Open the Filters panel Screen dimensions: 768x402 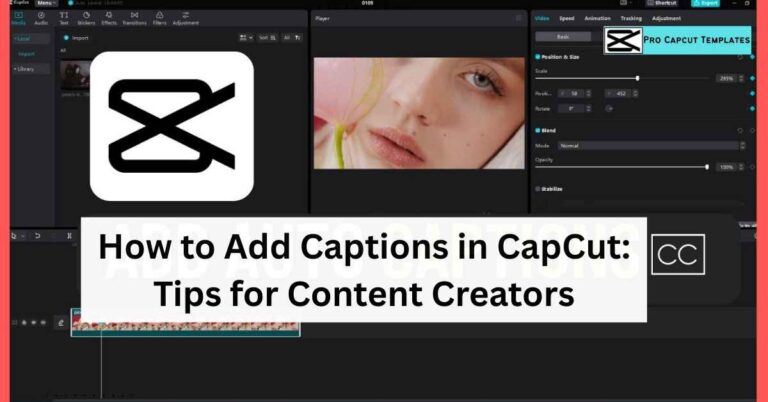(160, 18)
